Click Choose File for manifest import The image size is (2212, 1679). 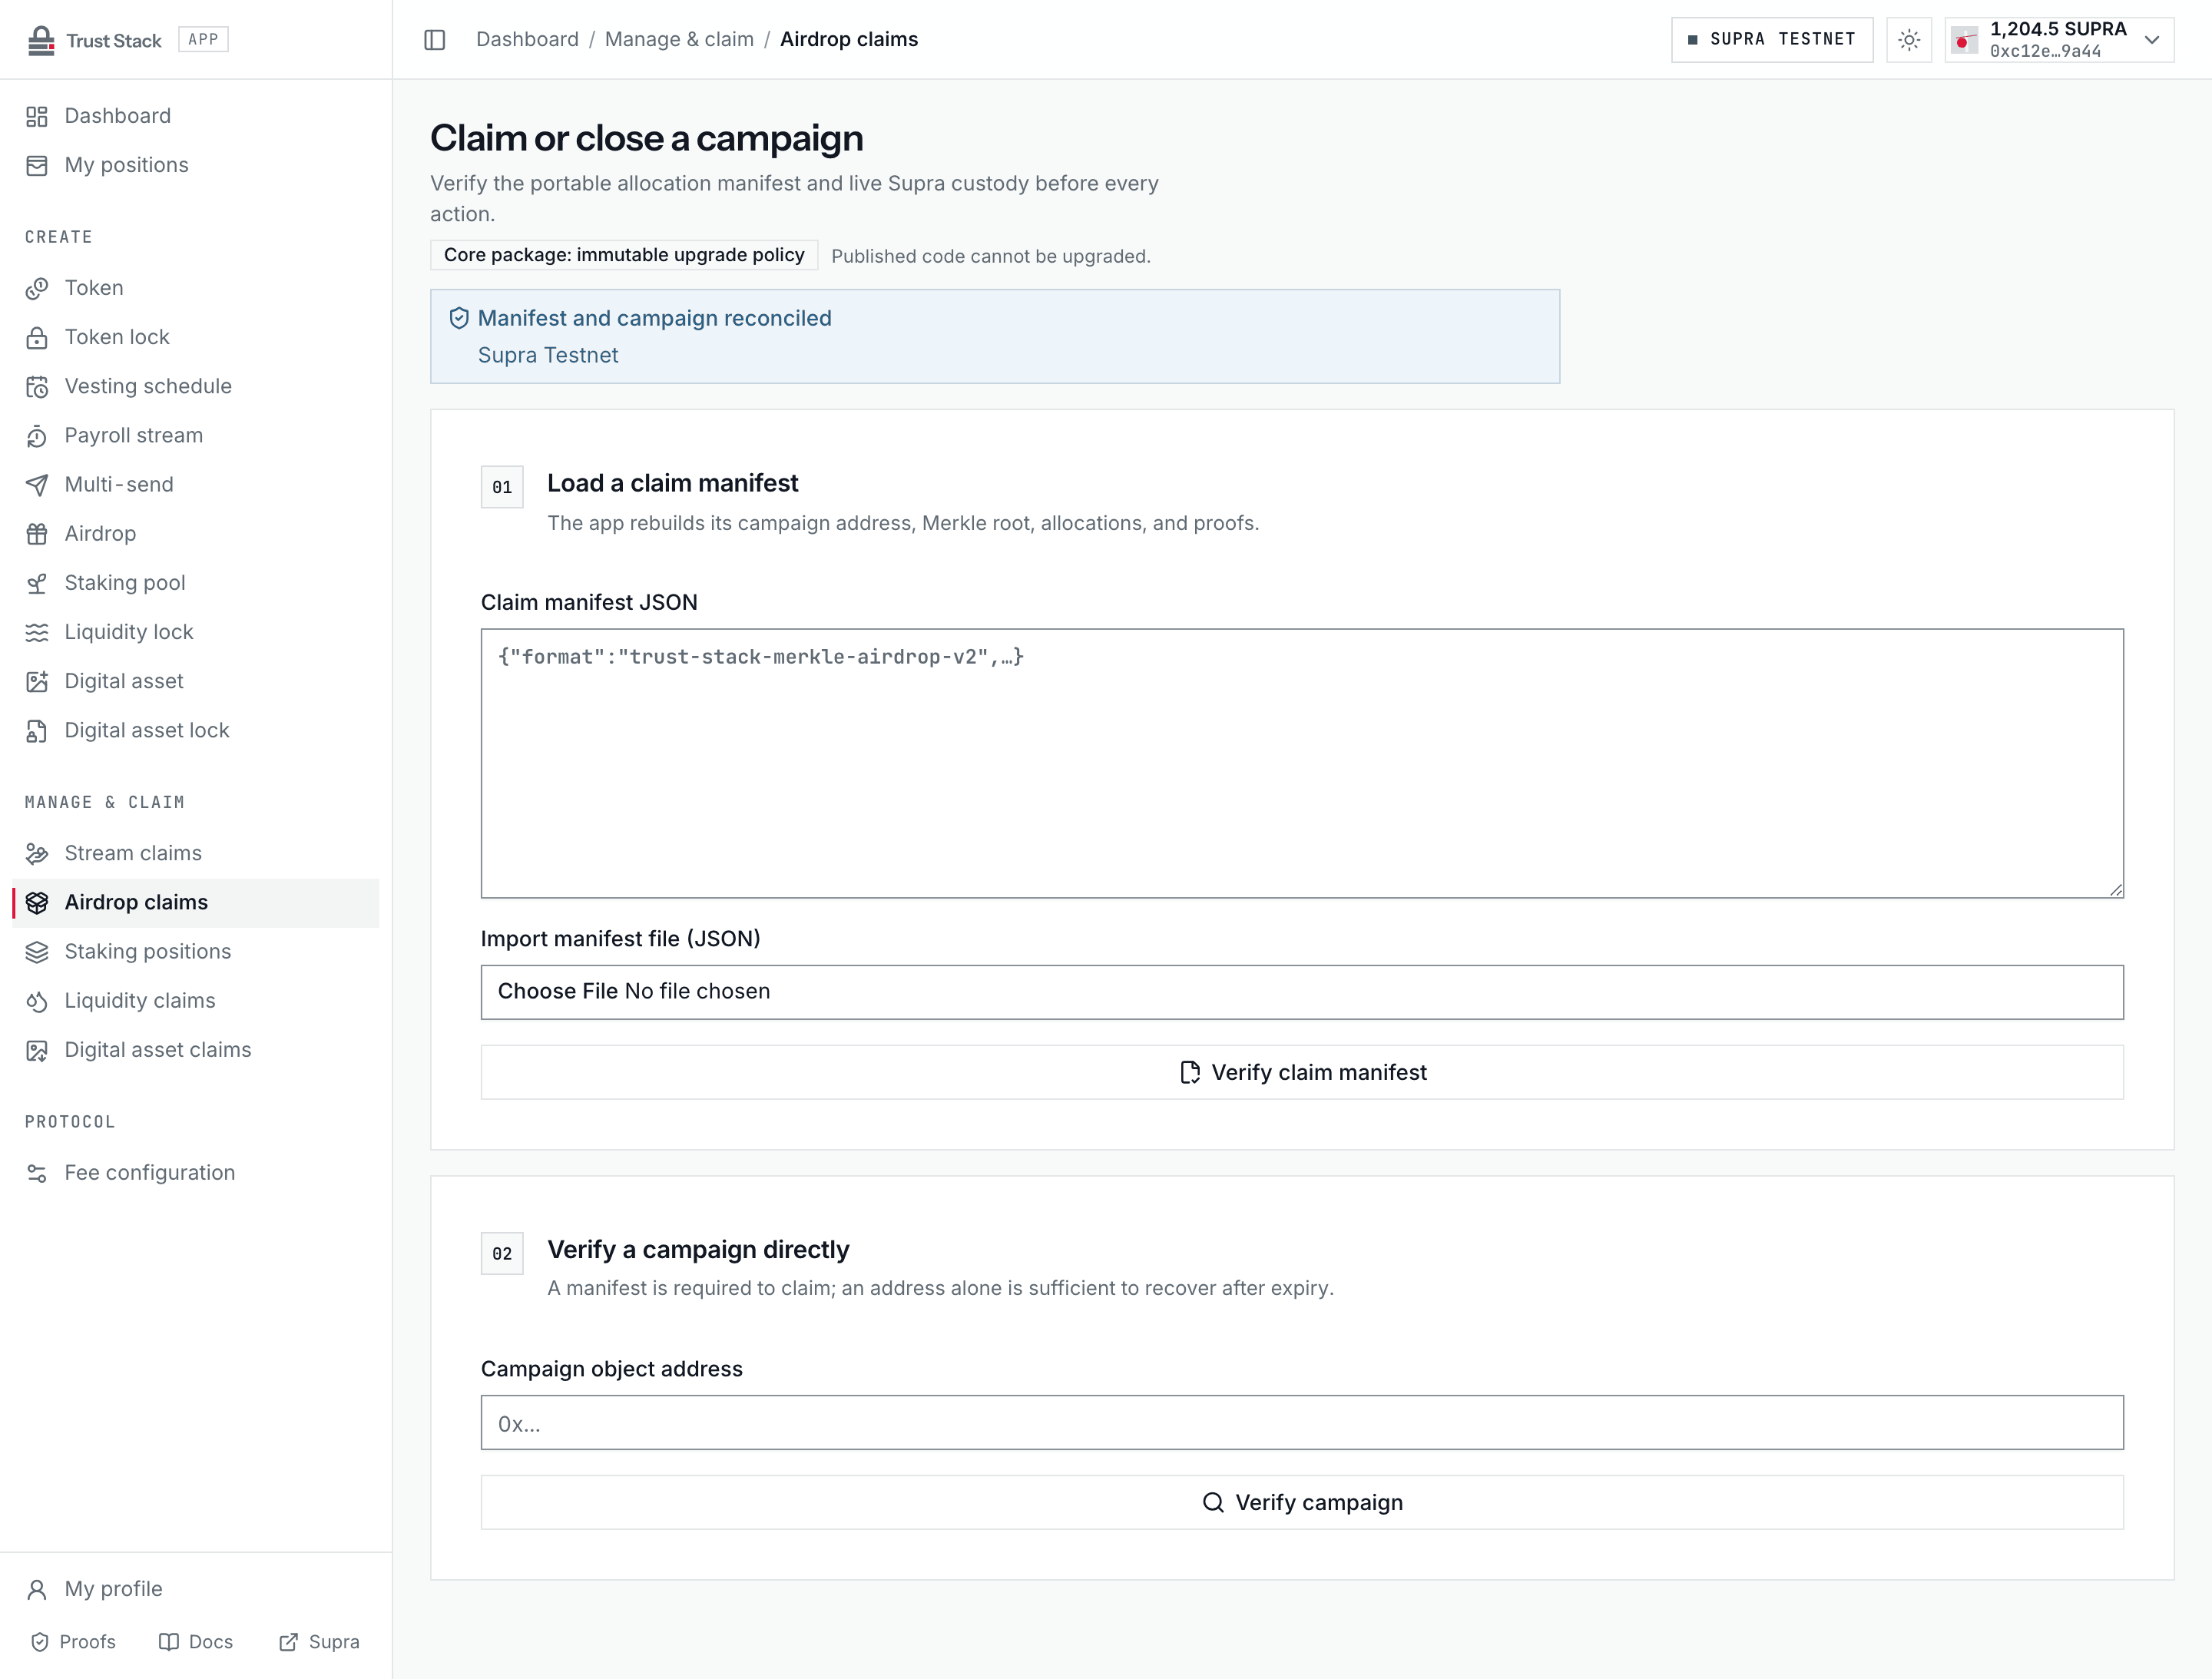[558, 991]
